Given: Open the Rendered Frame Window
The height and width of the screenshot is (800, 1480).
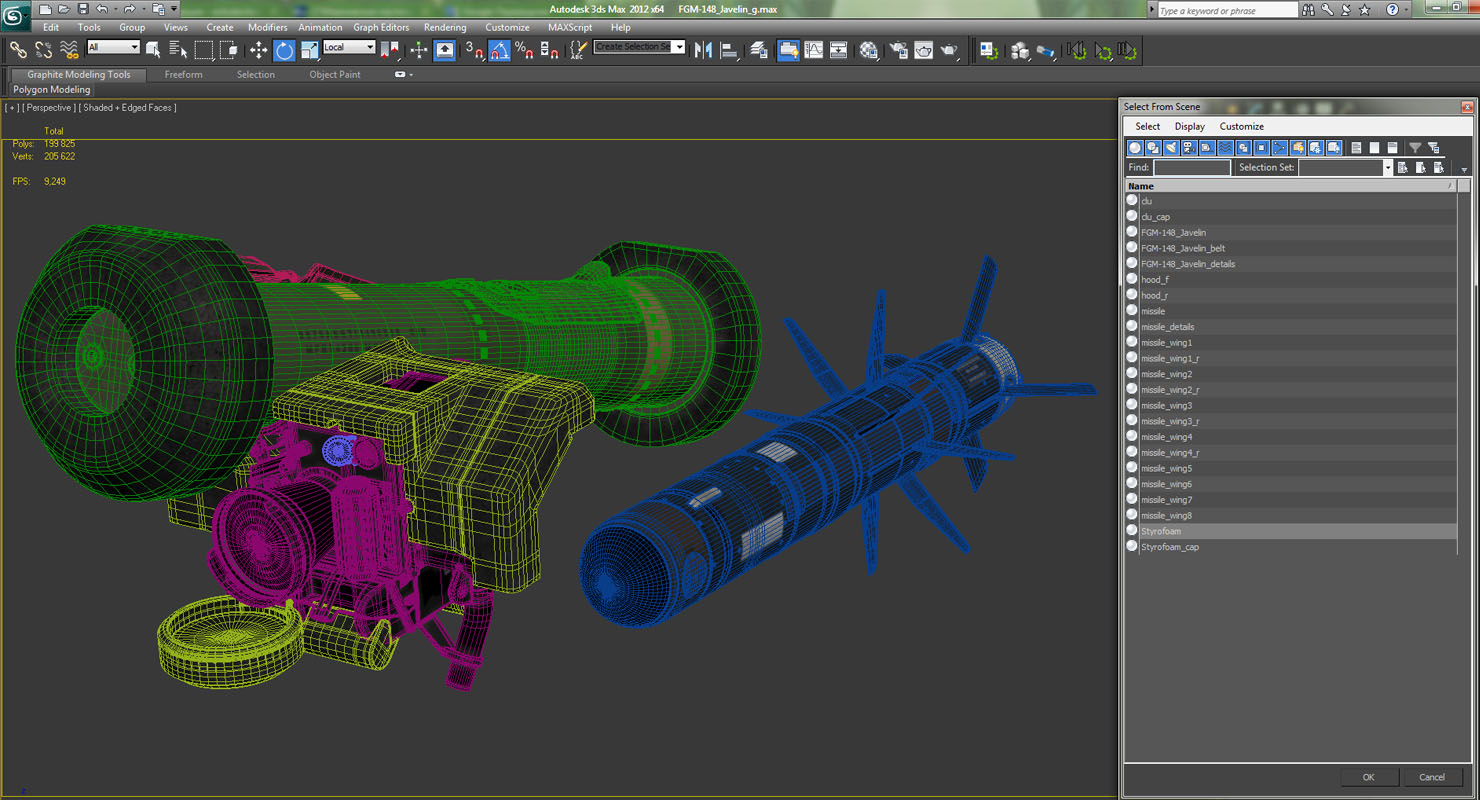Looking at the screenshot, I should click(x=924, y=49).
